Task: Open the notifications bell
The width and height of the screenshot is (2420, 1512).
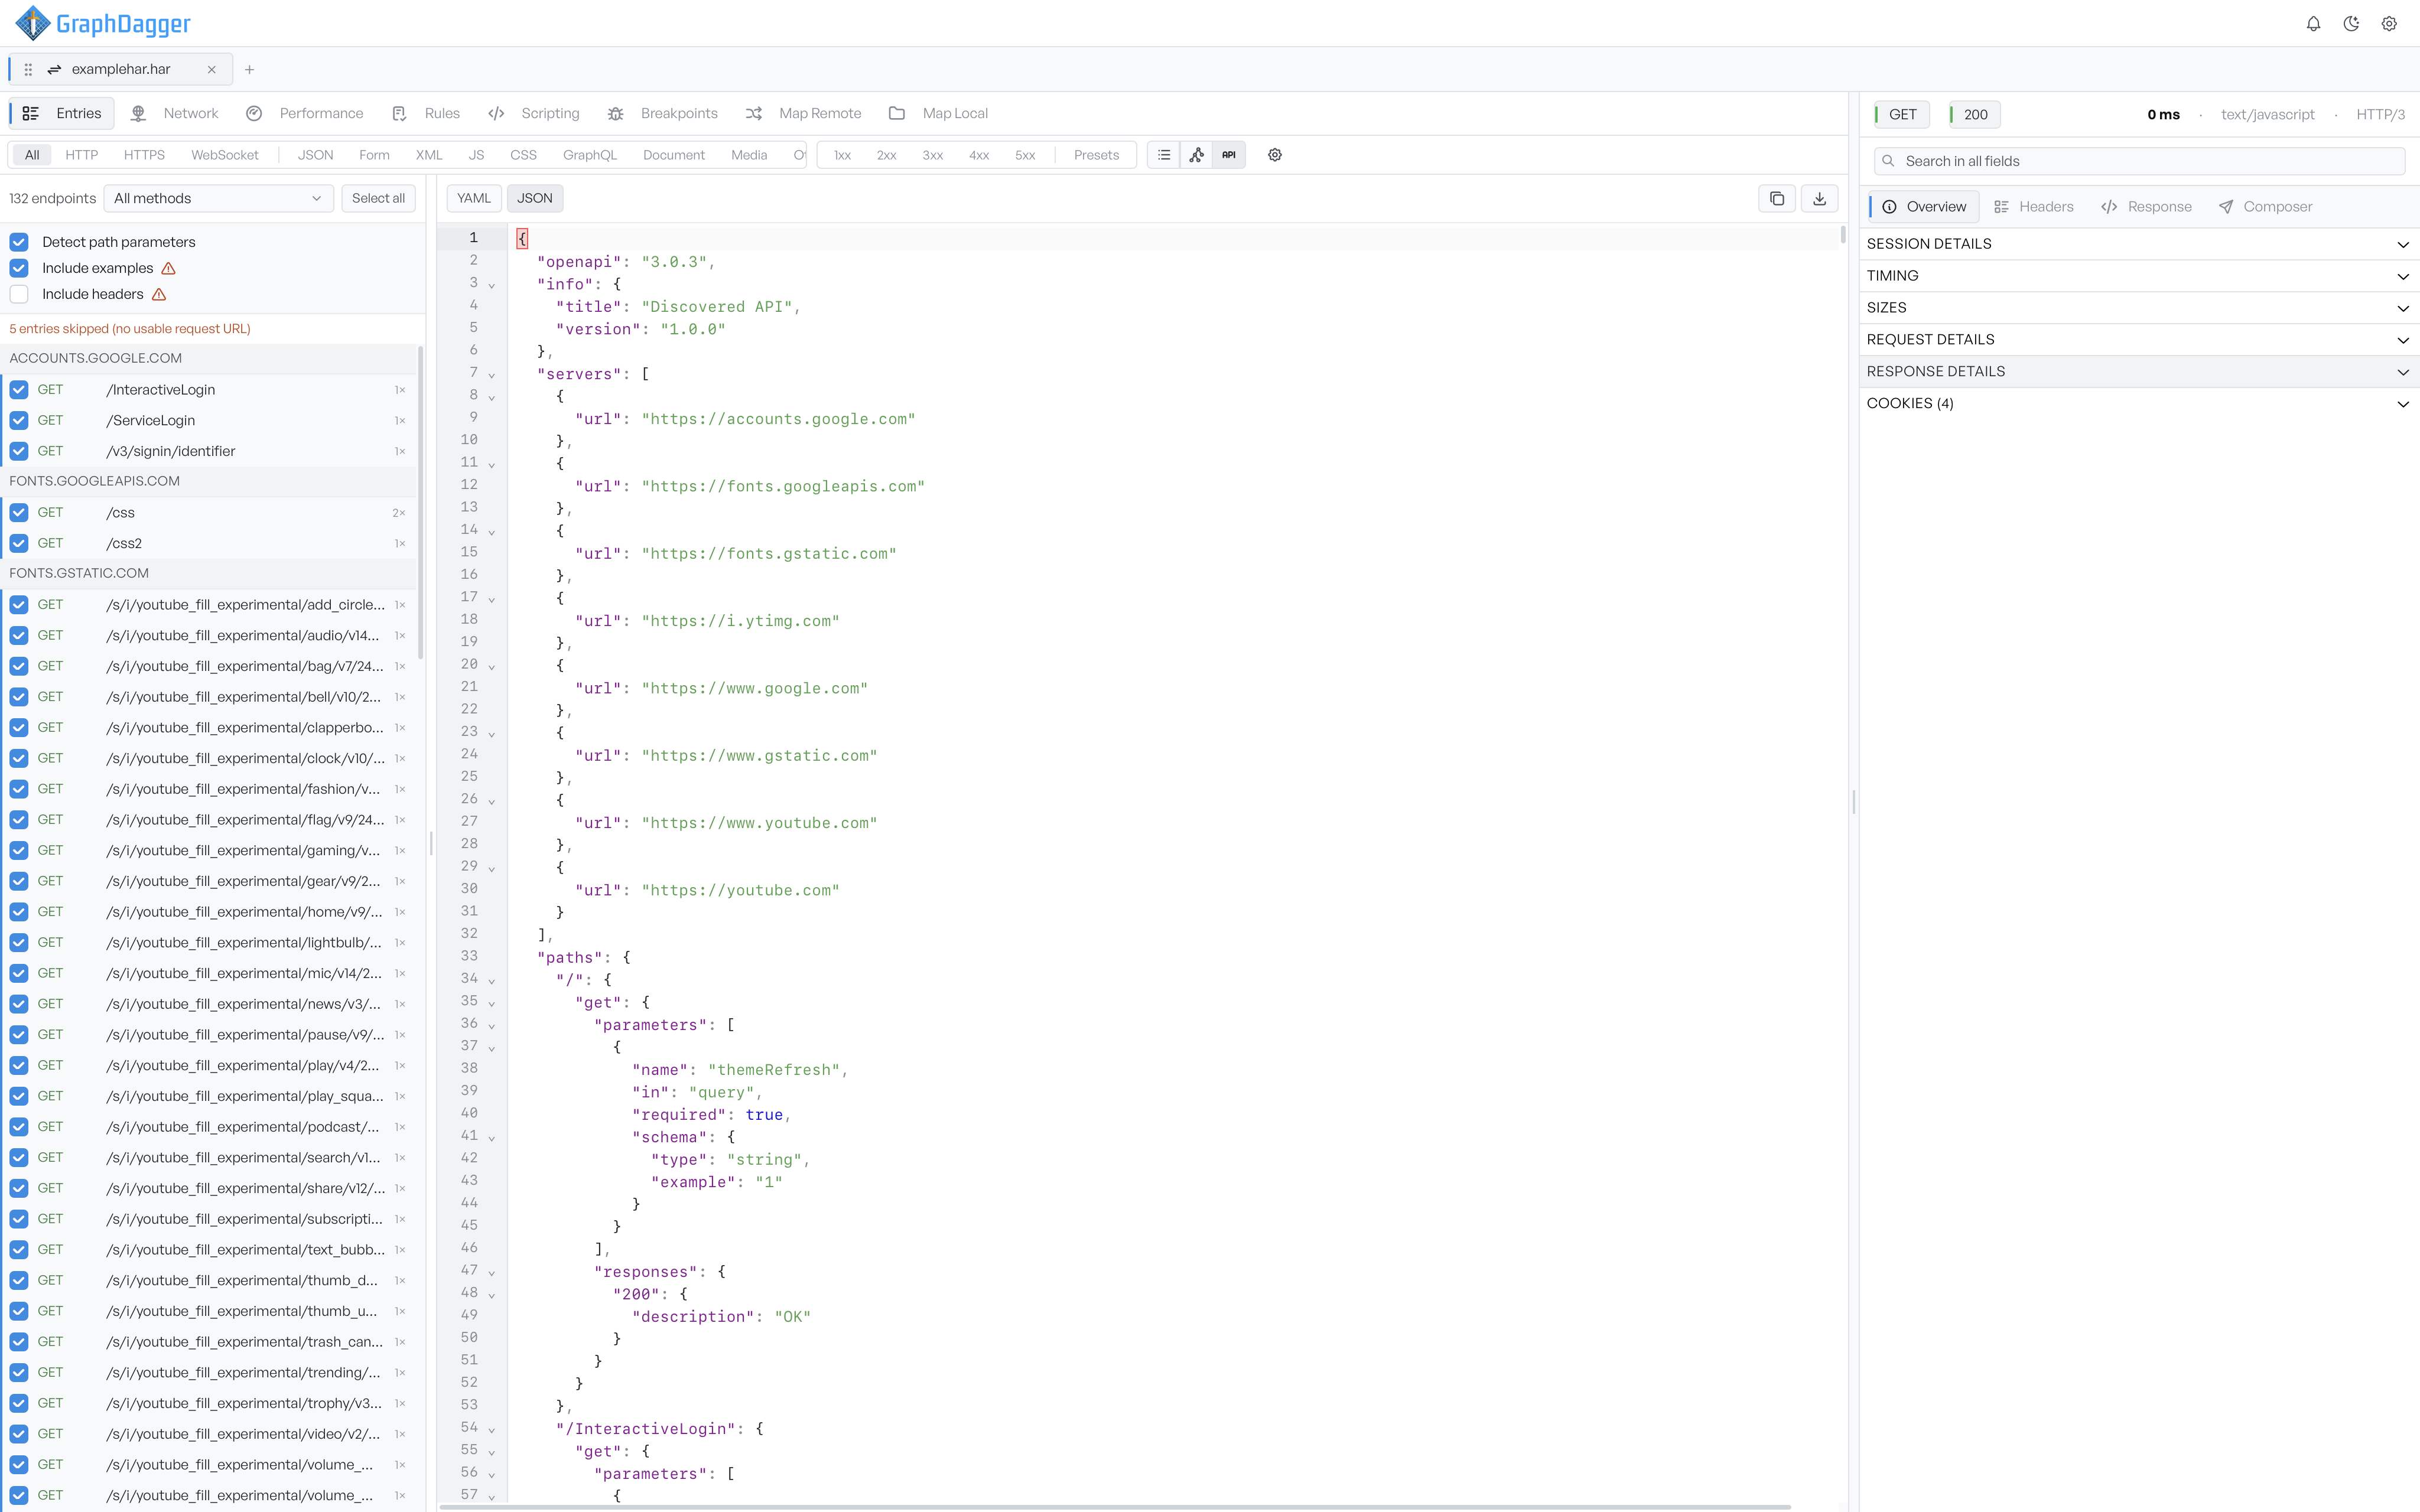Action: 2313,24
